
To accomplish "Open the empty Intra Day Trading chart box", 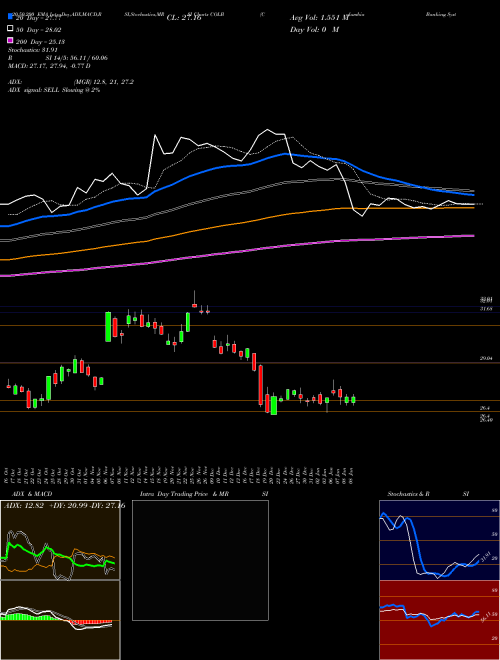I will (x=200, y=560).
